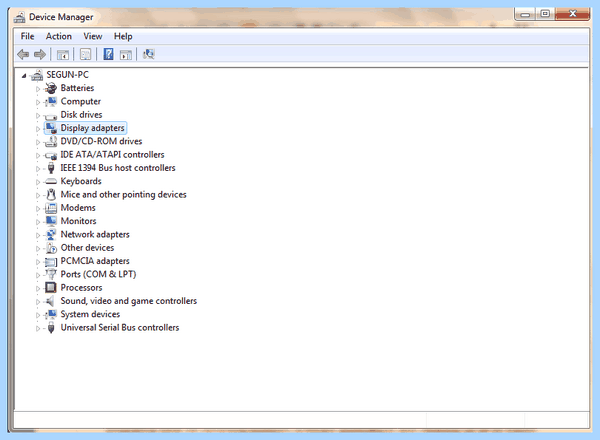This screenshot has width=600, height=440.
Task: Click the Computer category icon
Action: pos(51,101)
